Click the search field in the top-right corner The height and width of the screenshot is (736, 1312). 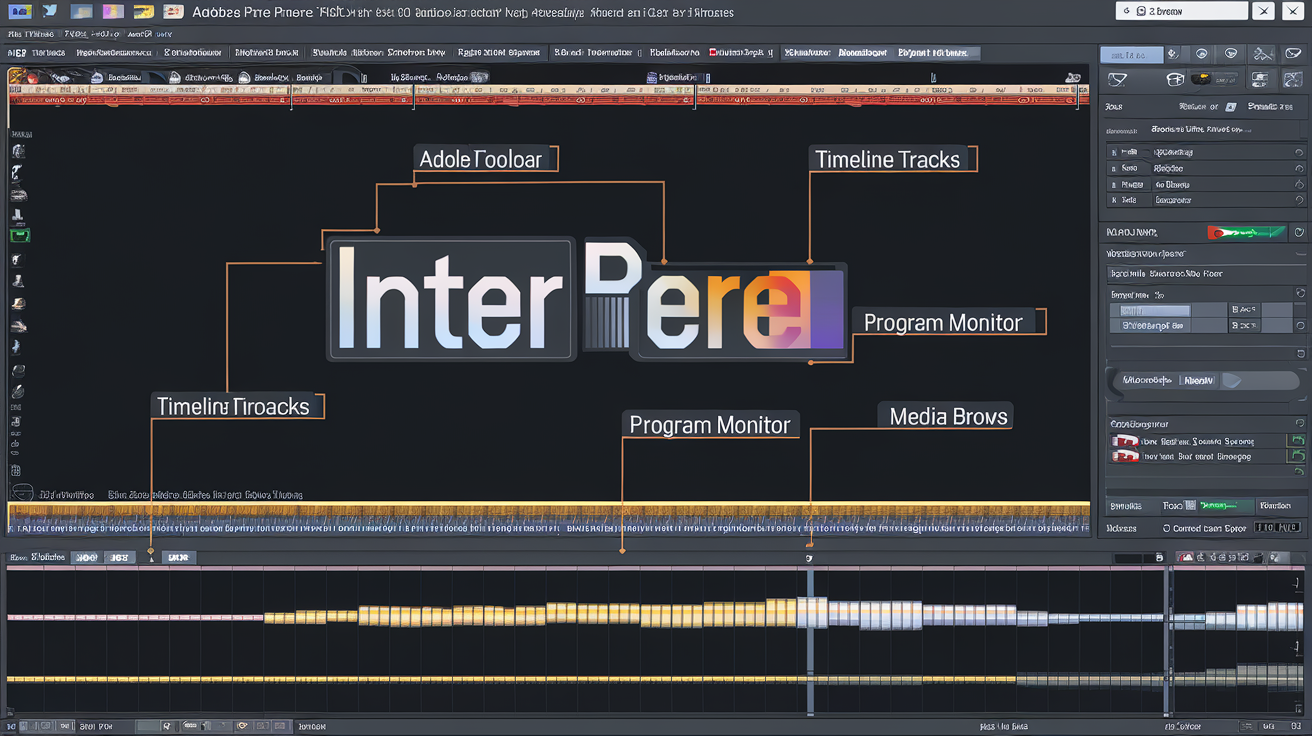1182,11
